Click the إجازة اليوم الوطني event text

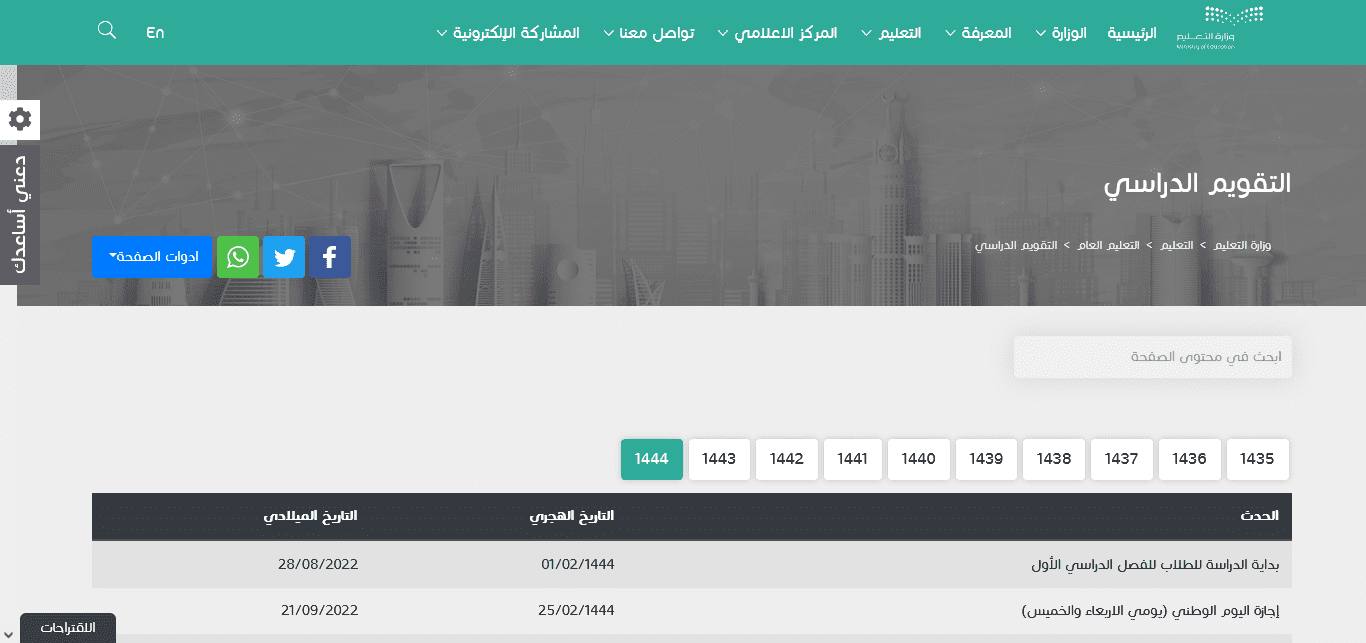[1151, 610]
